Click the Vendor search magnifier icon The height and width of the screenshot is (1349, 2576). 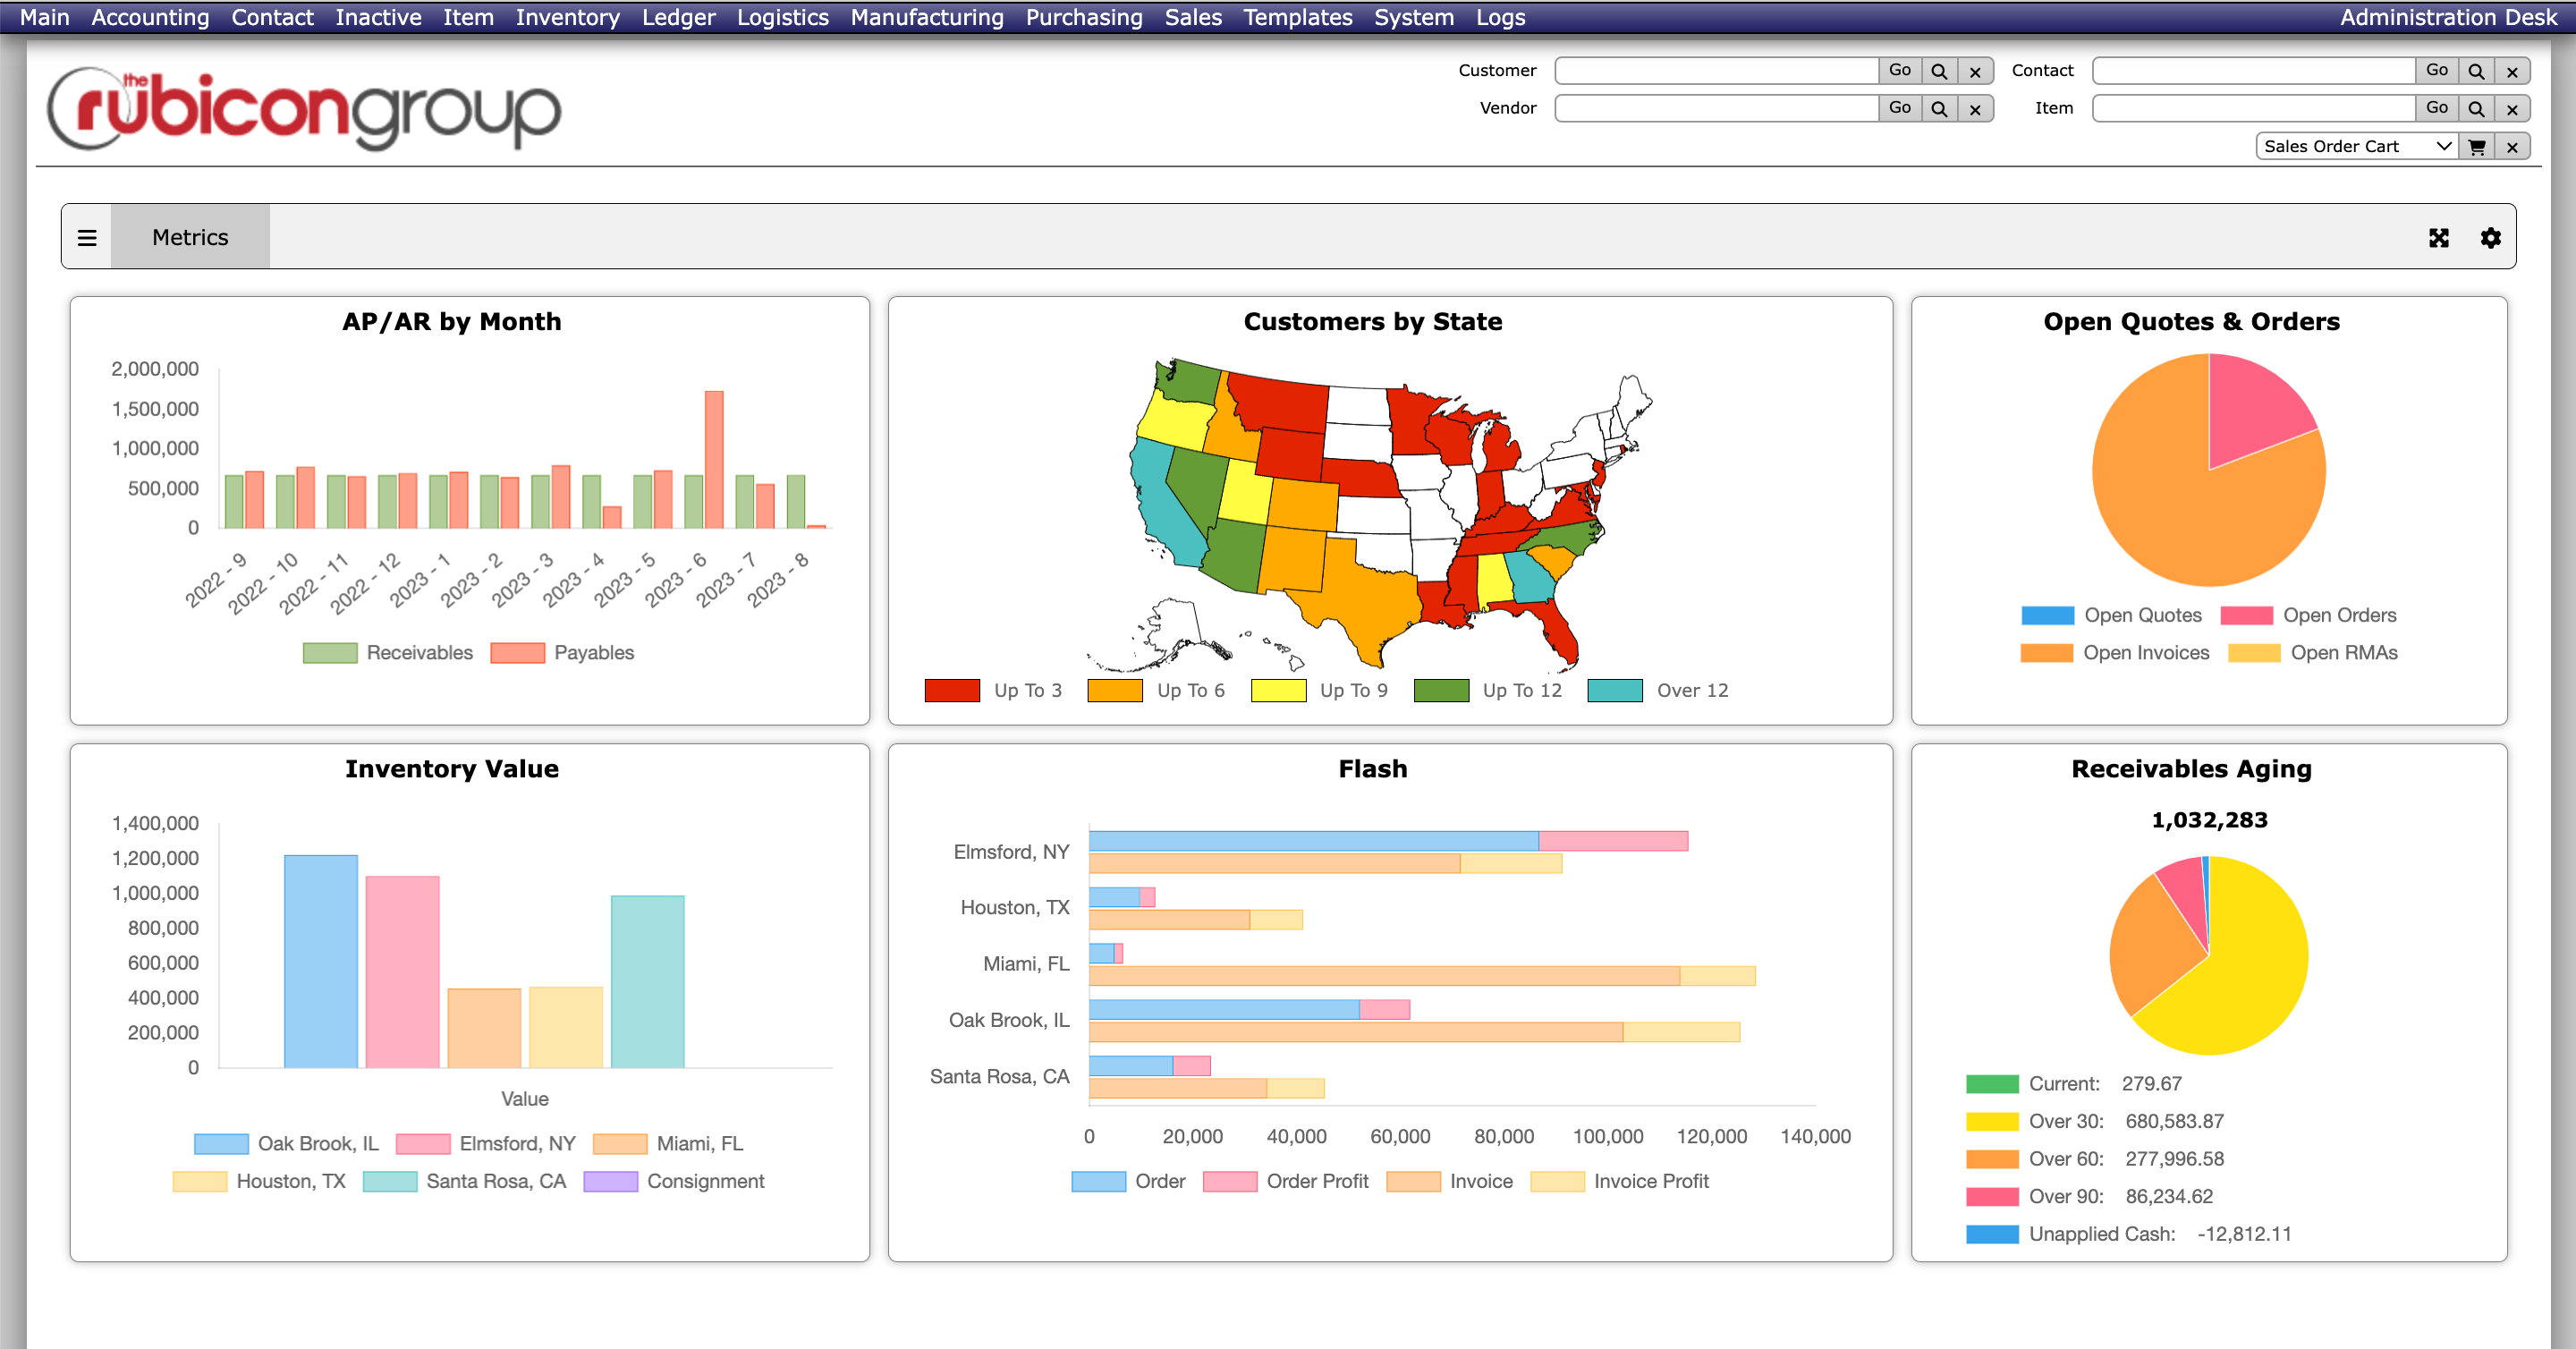click(1938, 108)
